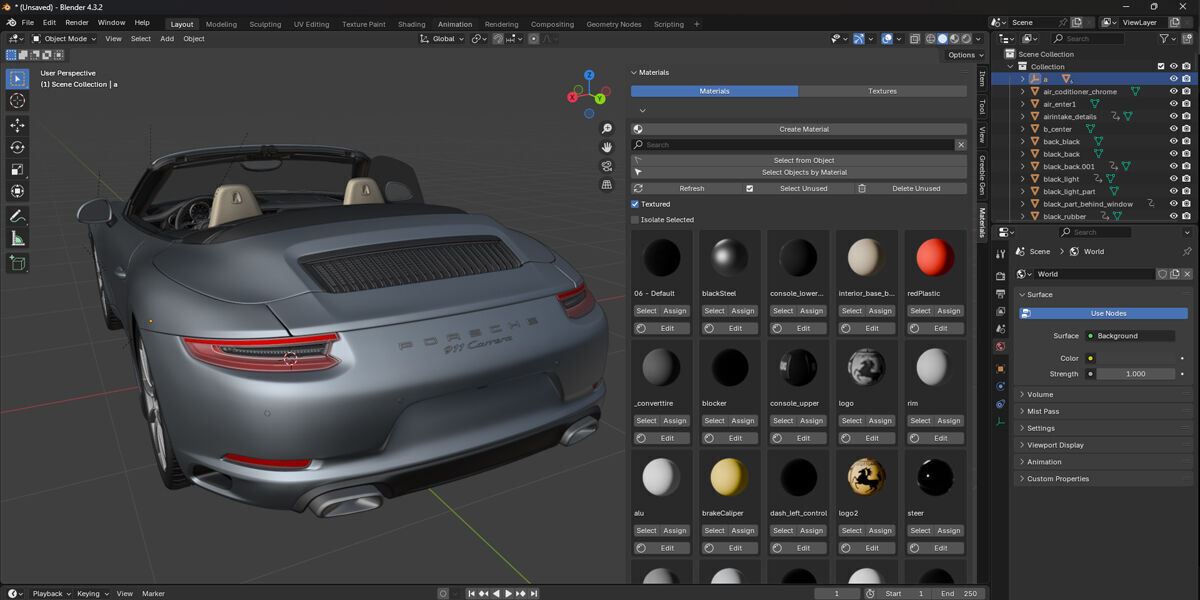Toggle Collection exclude checkbox in the outliner
1200x600 pixels.
pyautogui.click(x=1161, y=67)
